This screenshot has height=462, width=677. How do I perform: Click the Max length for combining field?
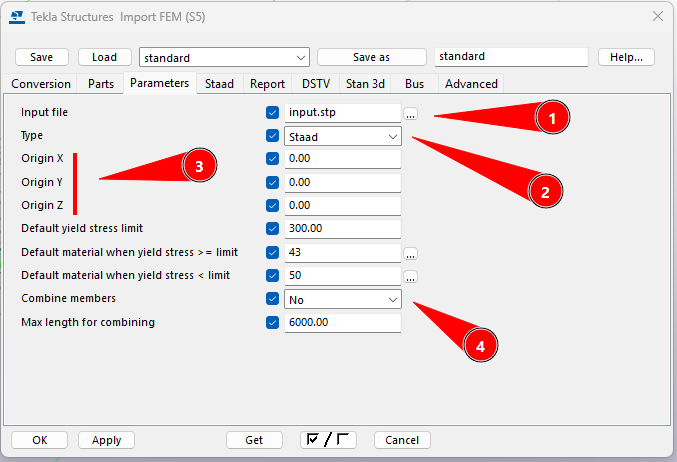pyautogui.click(x=342, y=322)
